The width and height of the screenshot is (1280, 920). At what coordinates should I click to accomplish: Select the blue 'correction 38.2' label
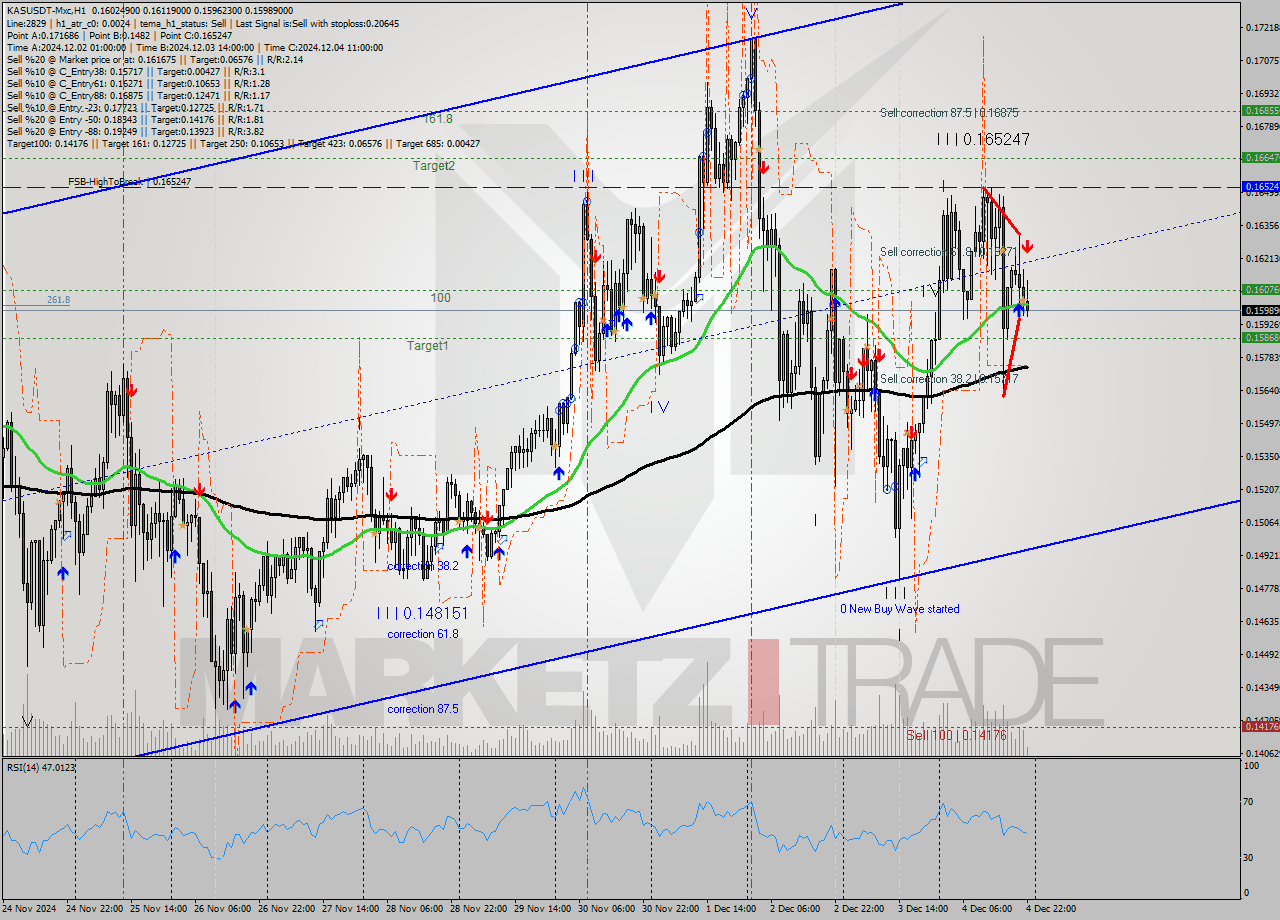(423, 566)
